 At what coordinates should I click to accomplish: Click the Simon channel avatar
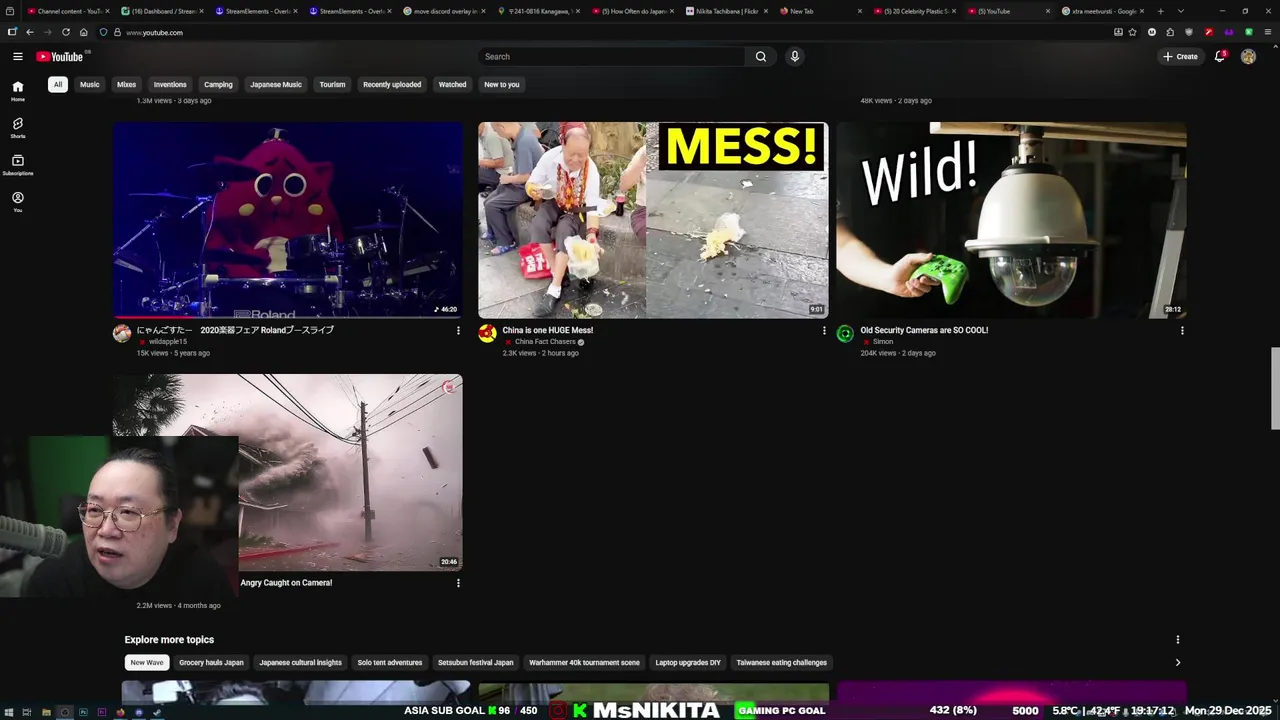(845, 334)
